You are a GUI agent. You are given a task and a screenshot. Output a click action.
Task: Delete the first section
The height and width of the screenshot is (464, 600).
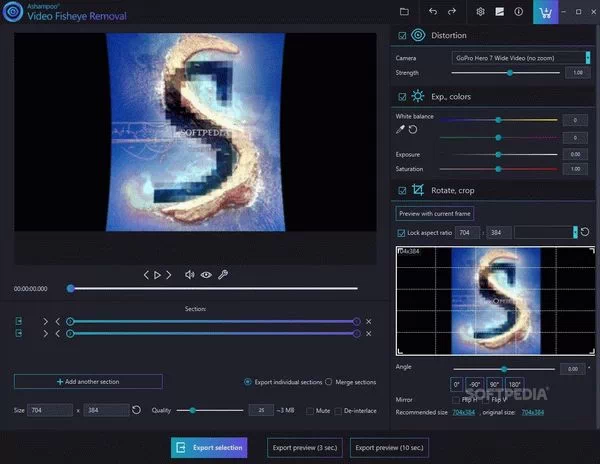coord(368,322)
